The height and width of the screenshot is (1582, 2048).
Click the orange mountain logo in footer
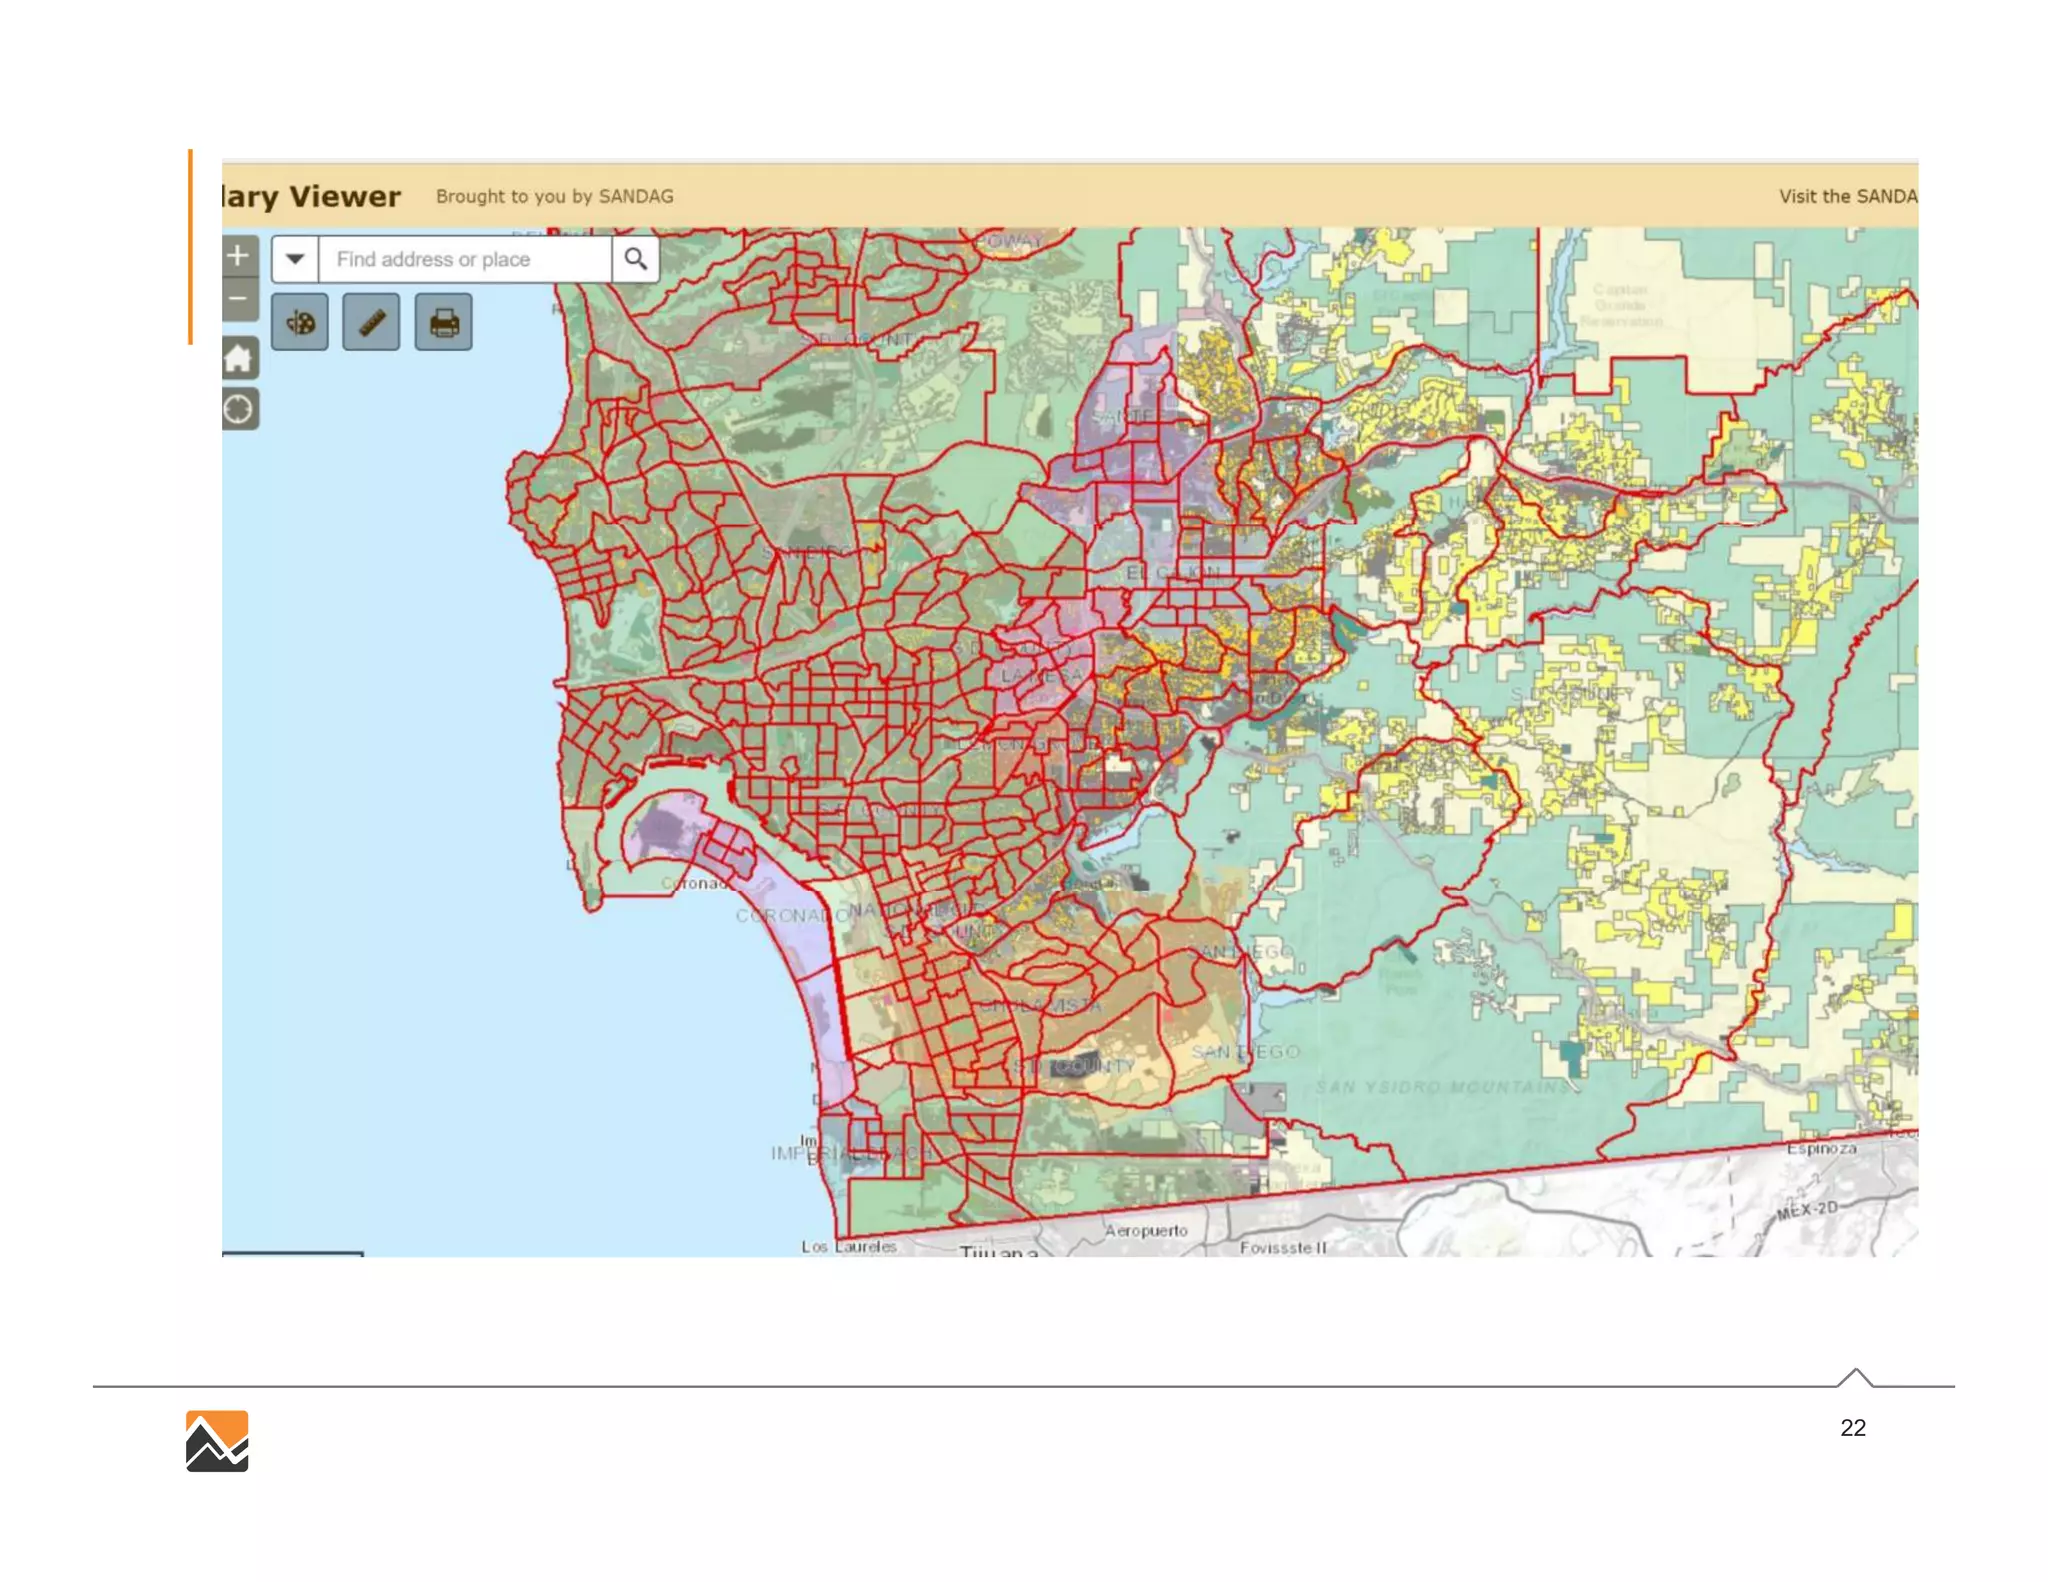[x=217, y=1441]
